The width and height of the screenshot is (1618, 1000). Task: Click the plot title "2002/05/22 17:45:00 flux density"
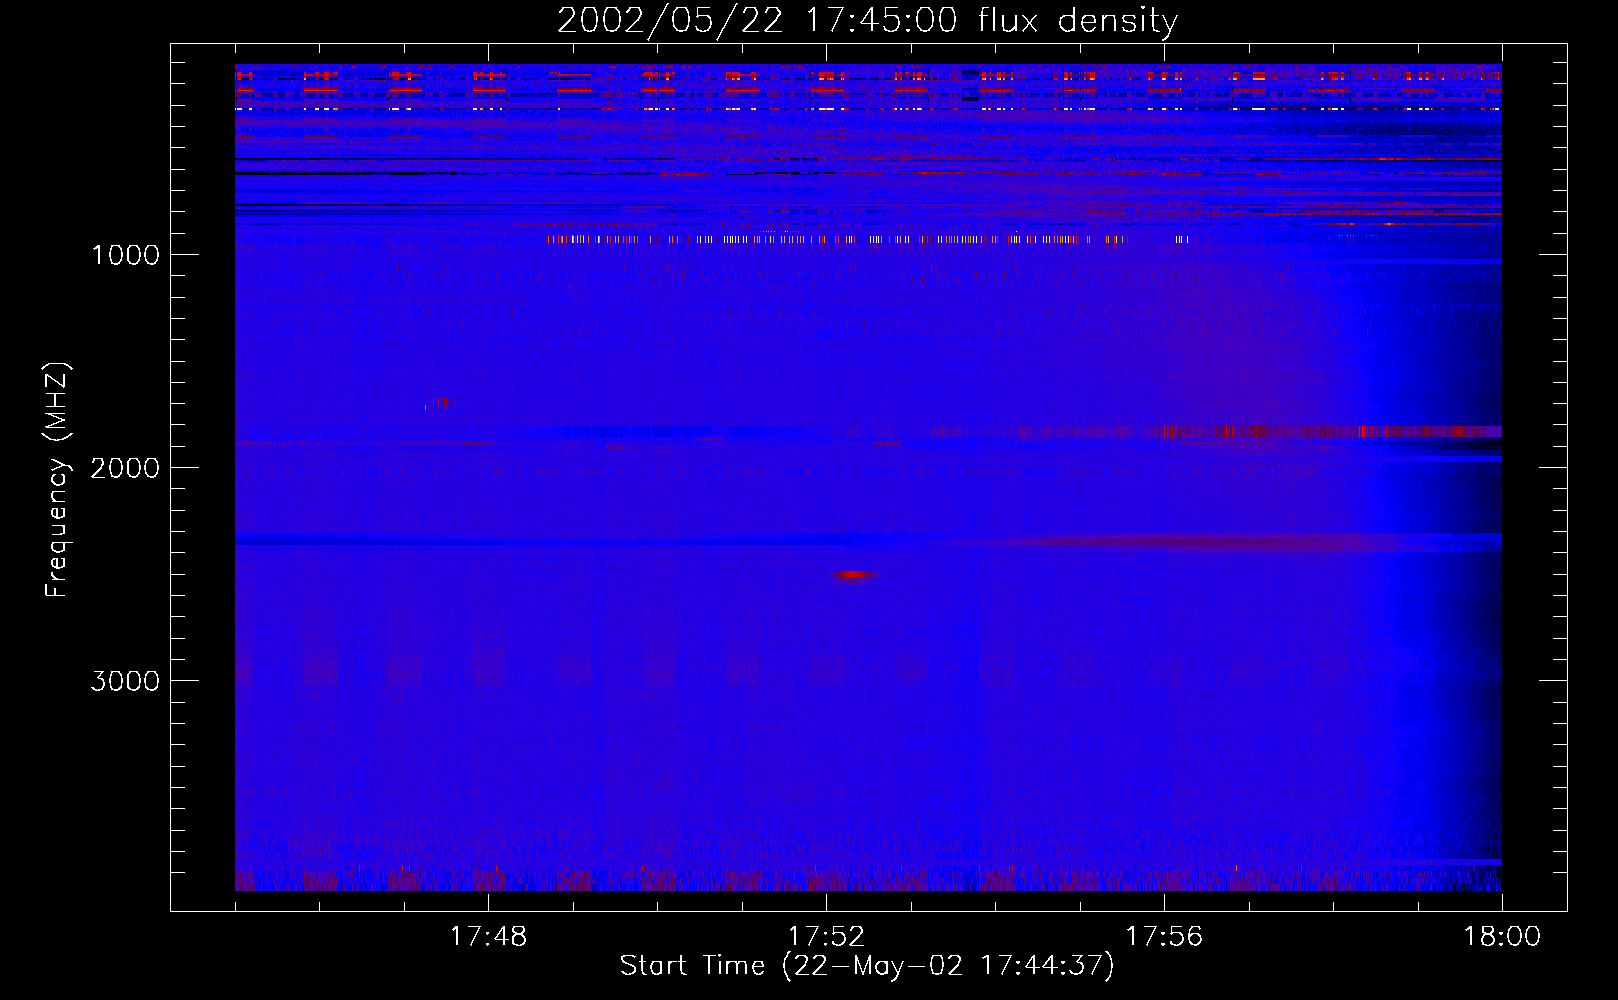(x=867, y=21)
